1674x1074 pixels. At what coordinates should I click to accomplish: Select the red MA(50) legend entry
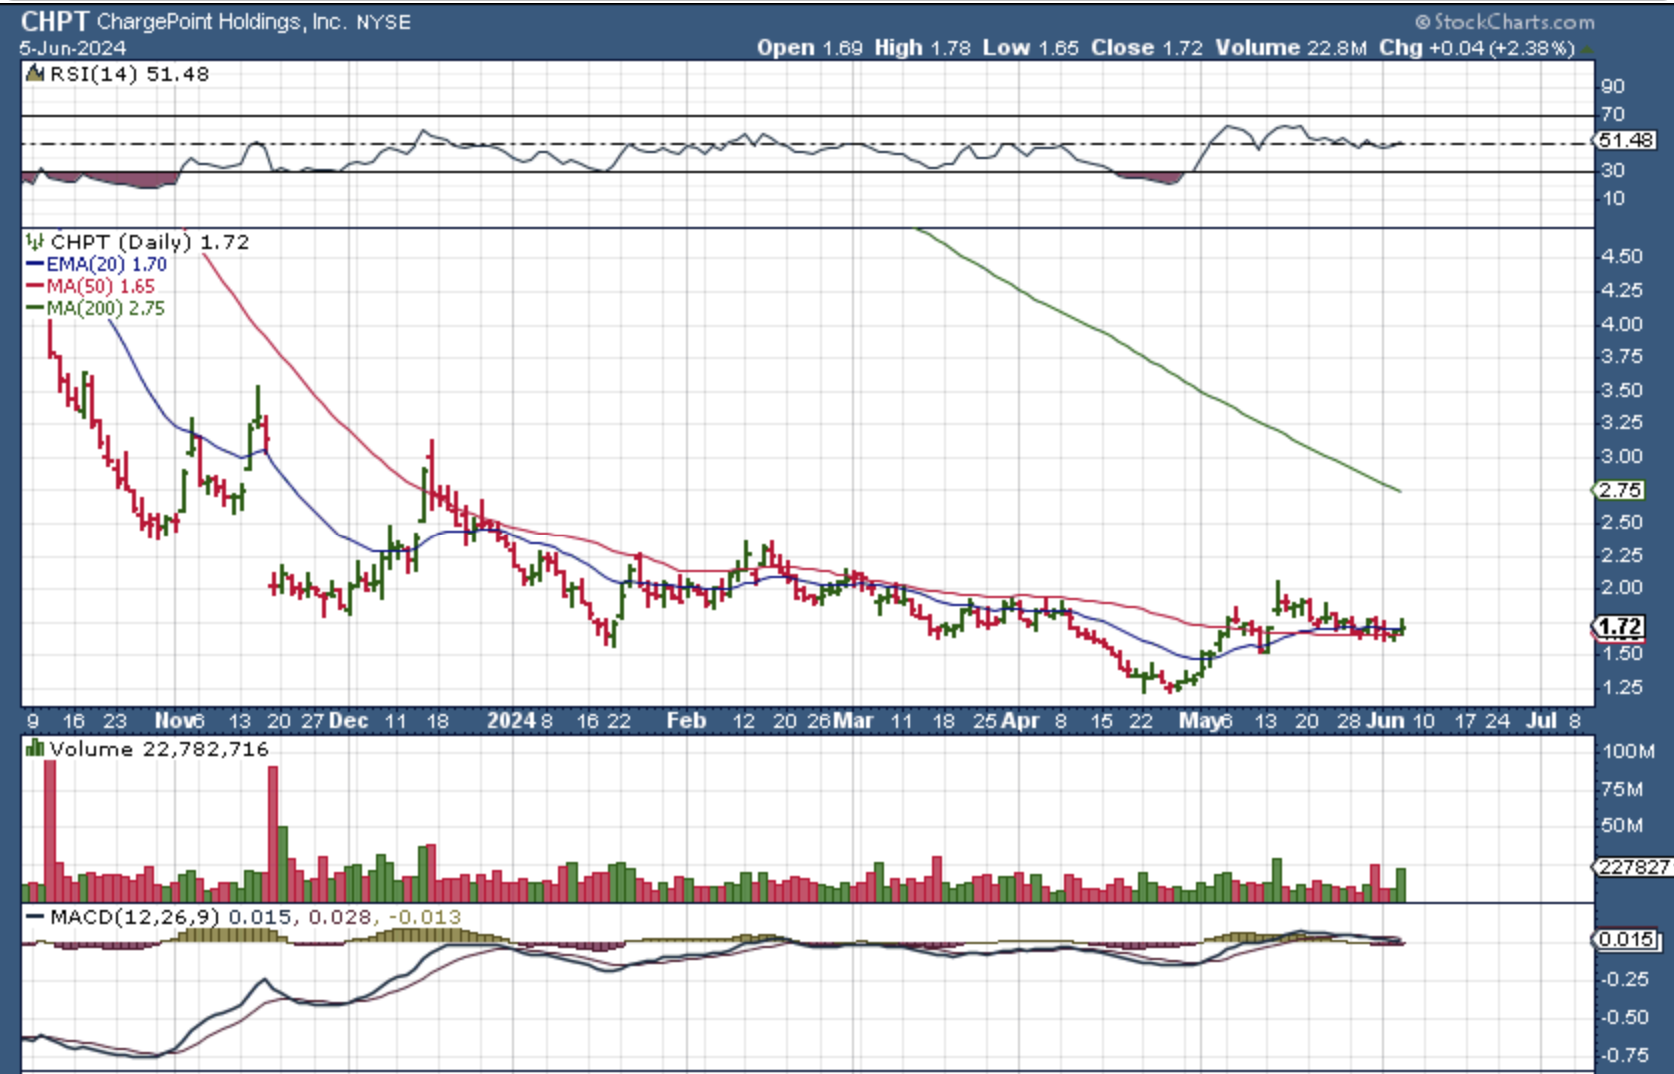pos(92,286)
